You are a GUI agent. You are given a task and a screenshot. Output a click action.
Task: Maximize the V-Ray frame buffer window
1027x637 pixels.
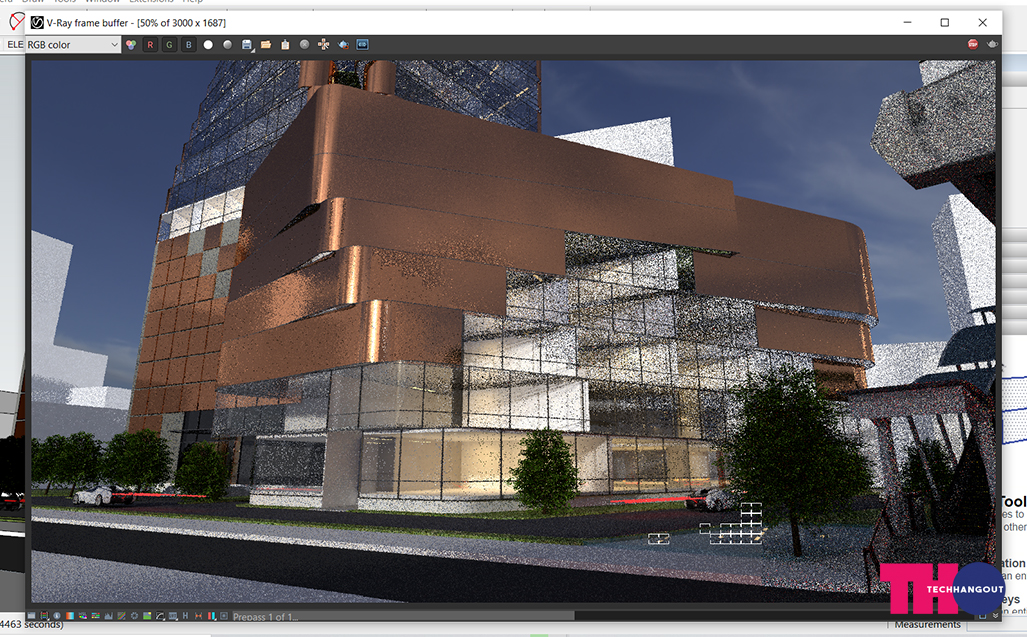(944, 22)
